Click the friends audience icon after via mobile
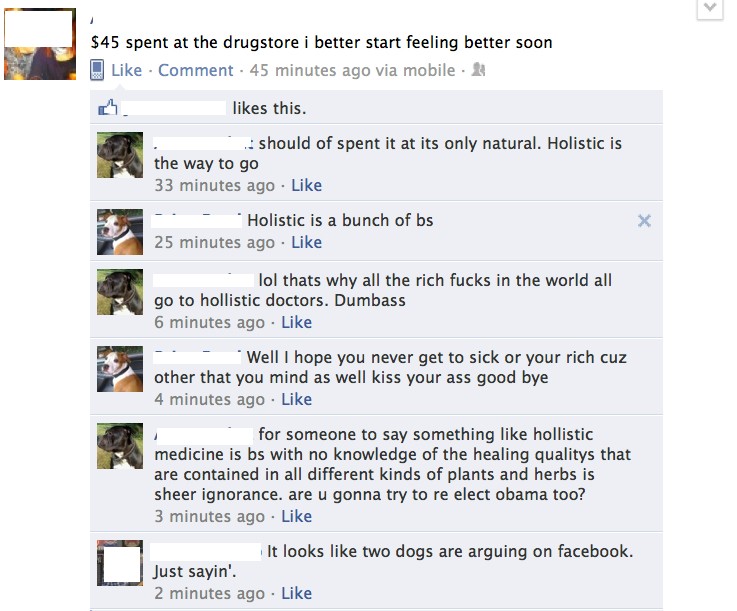The height and width of the screenshot is (611, 737). pyautogui.click(x=478, y=70)
